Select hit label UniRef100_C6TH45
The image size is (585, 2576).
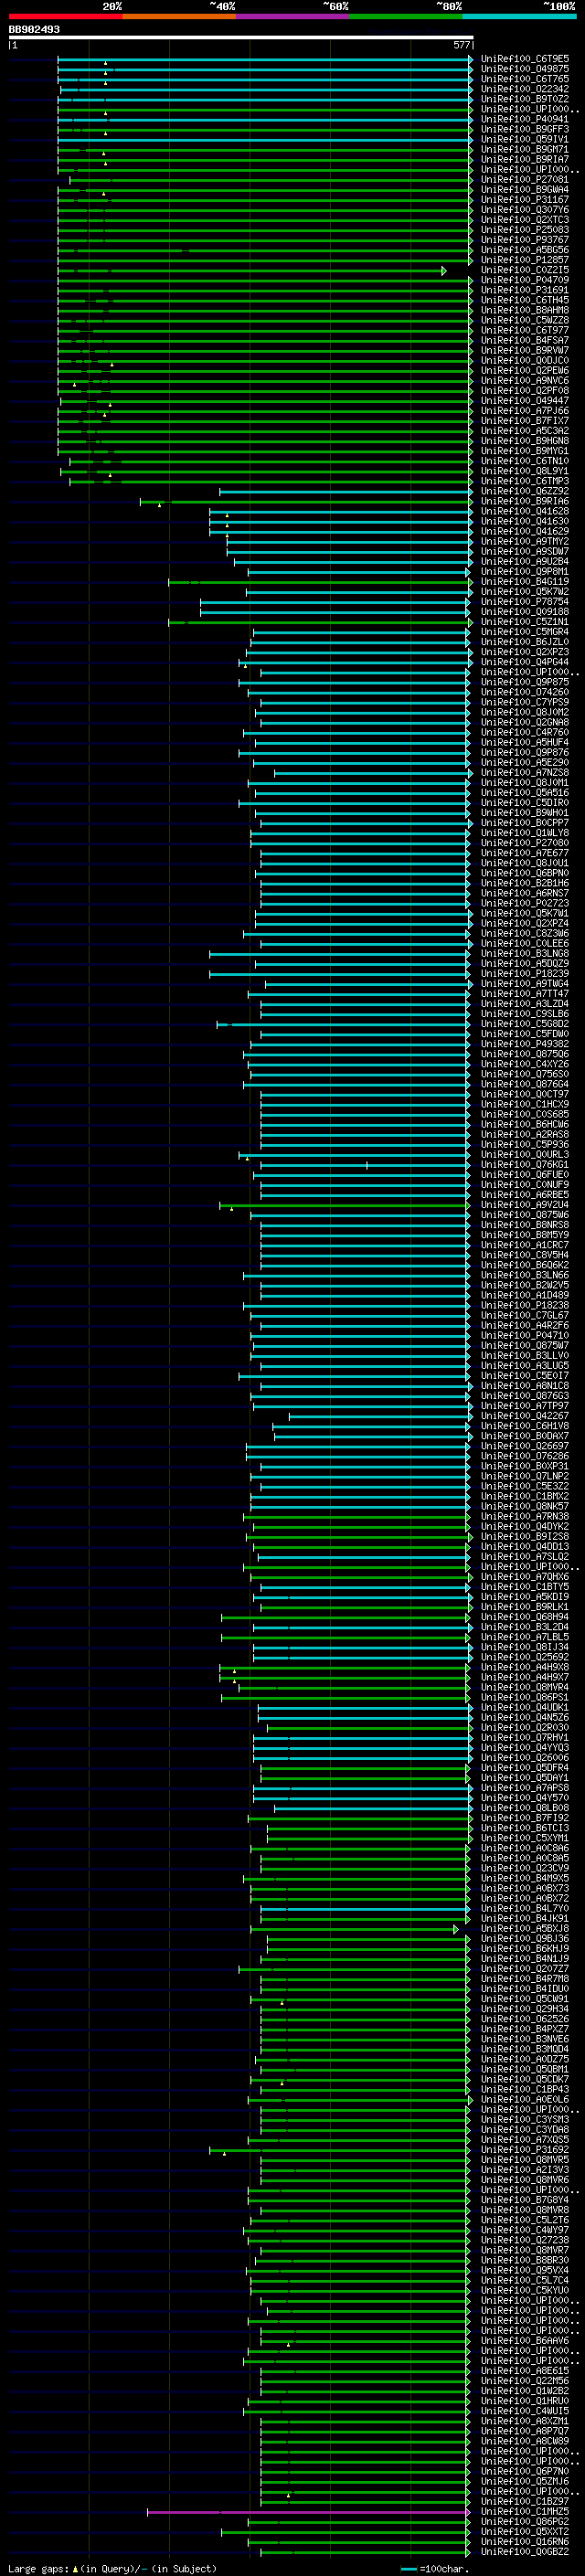click(525, 300)
